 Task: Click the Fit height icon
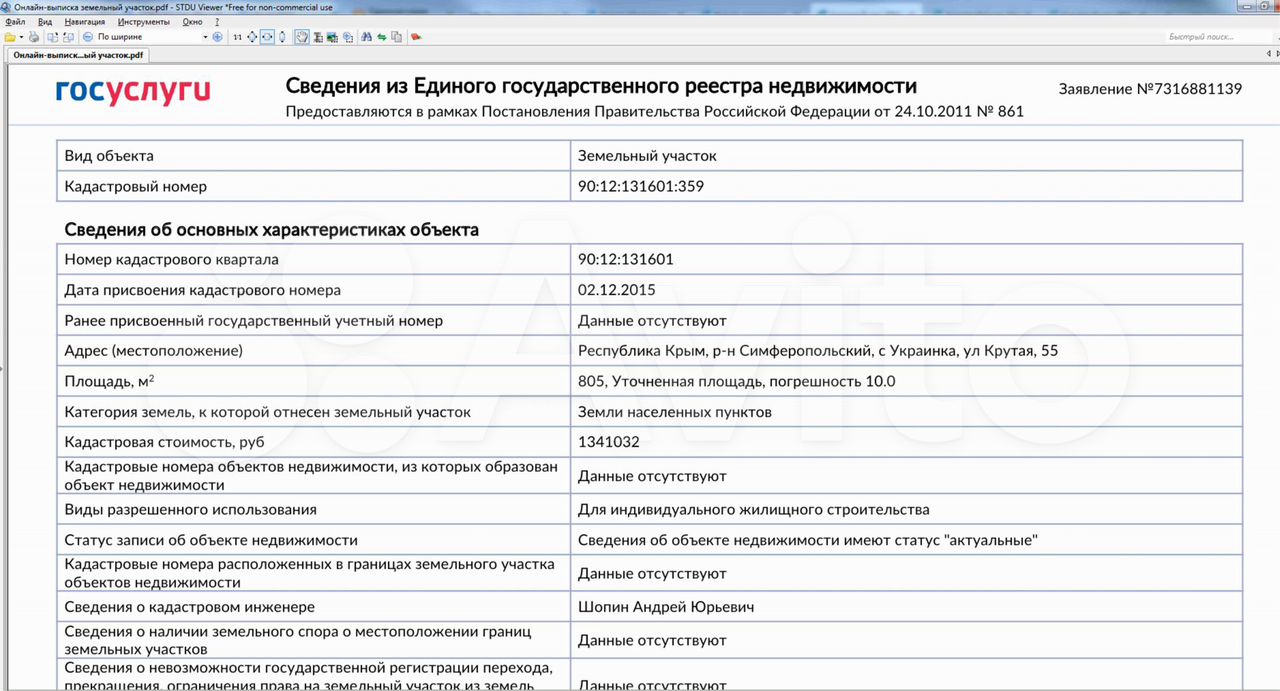tap(282, 37)
